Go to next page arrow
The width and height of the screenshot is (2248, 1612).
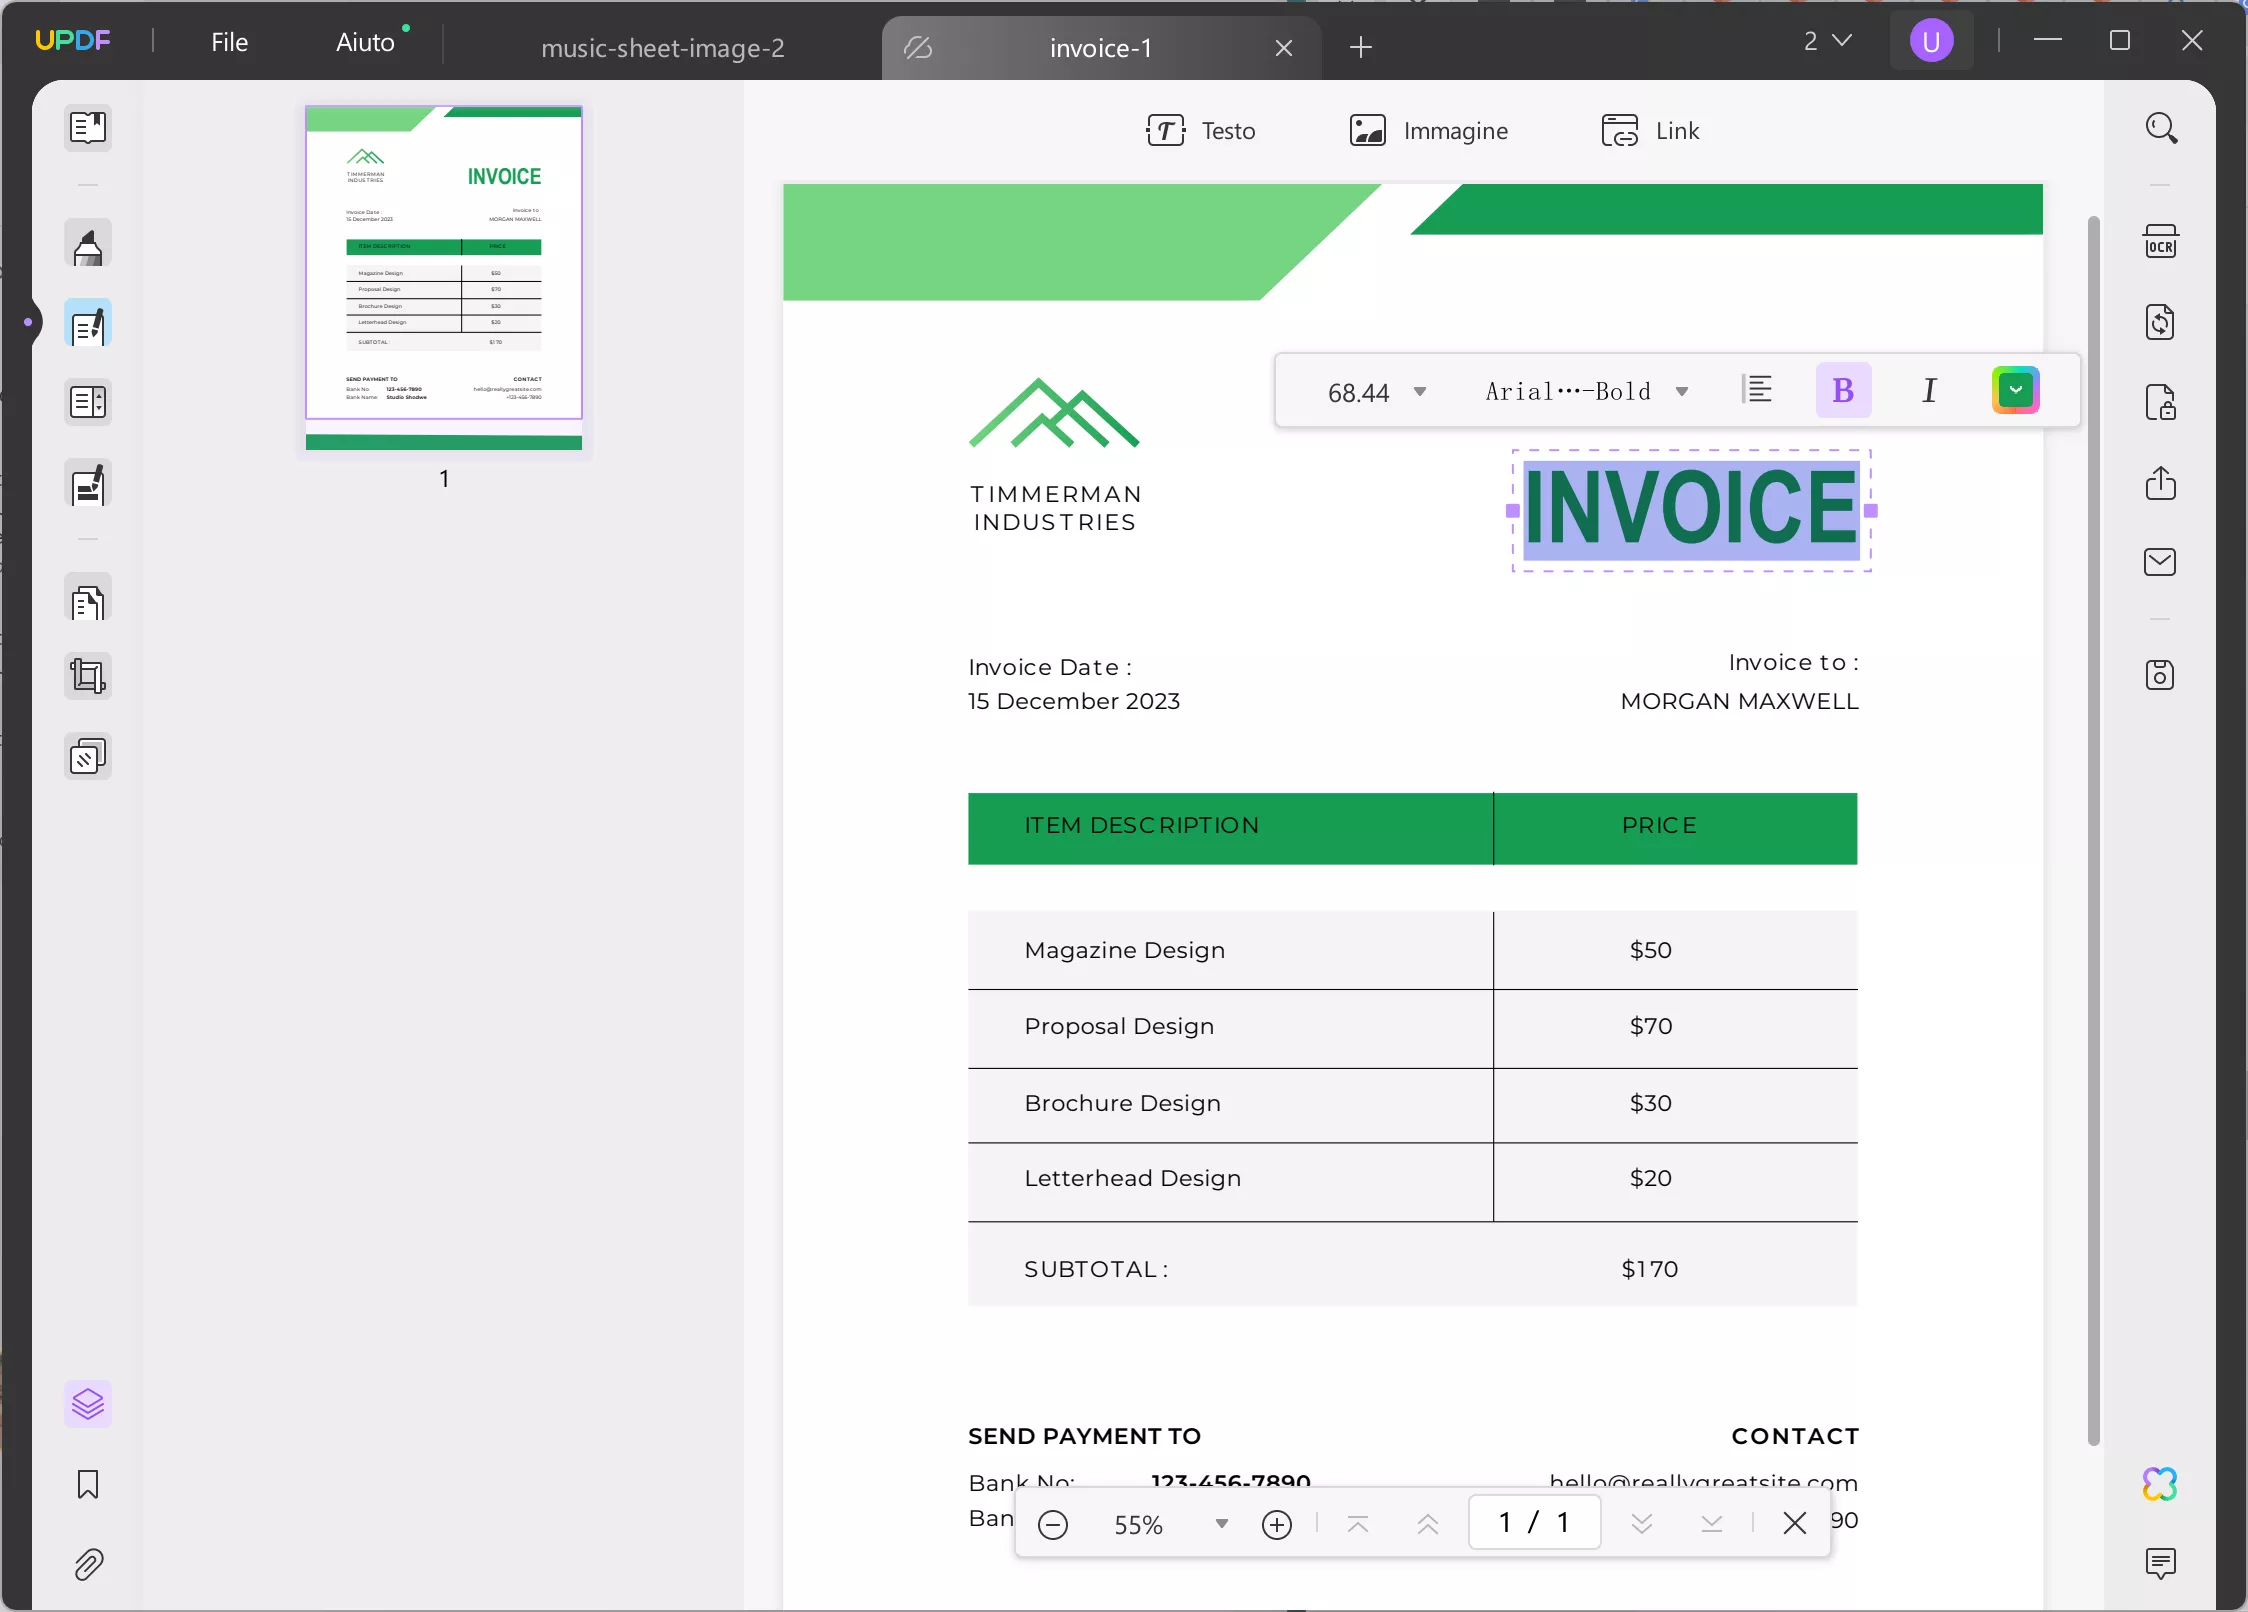click(1642, 1524)
